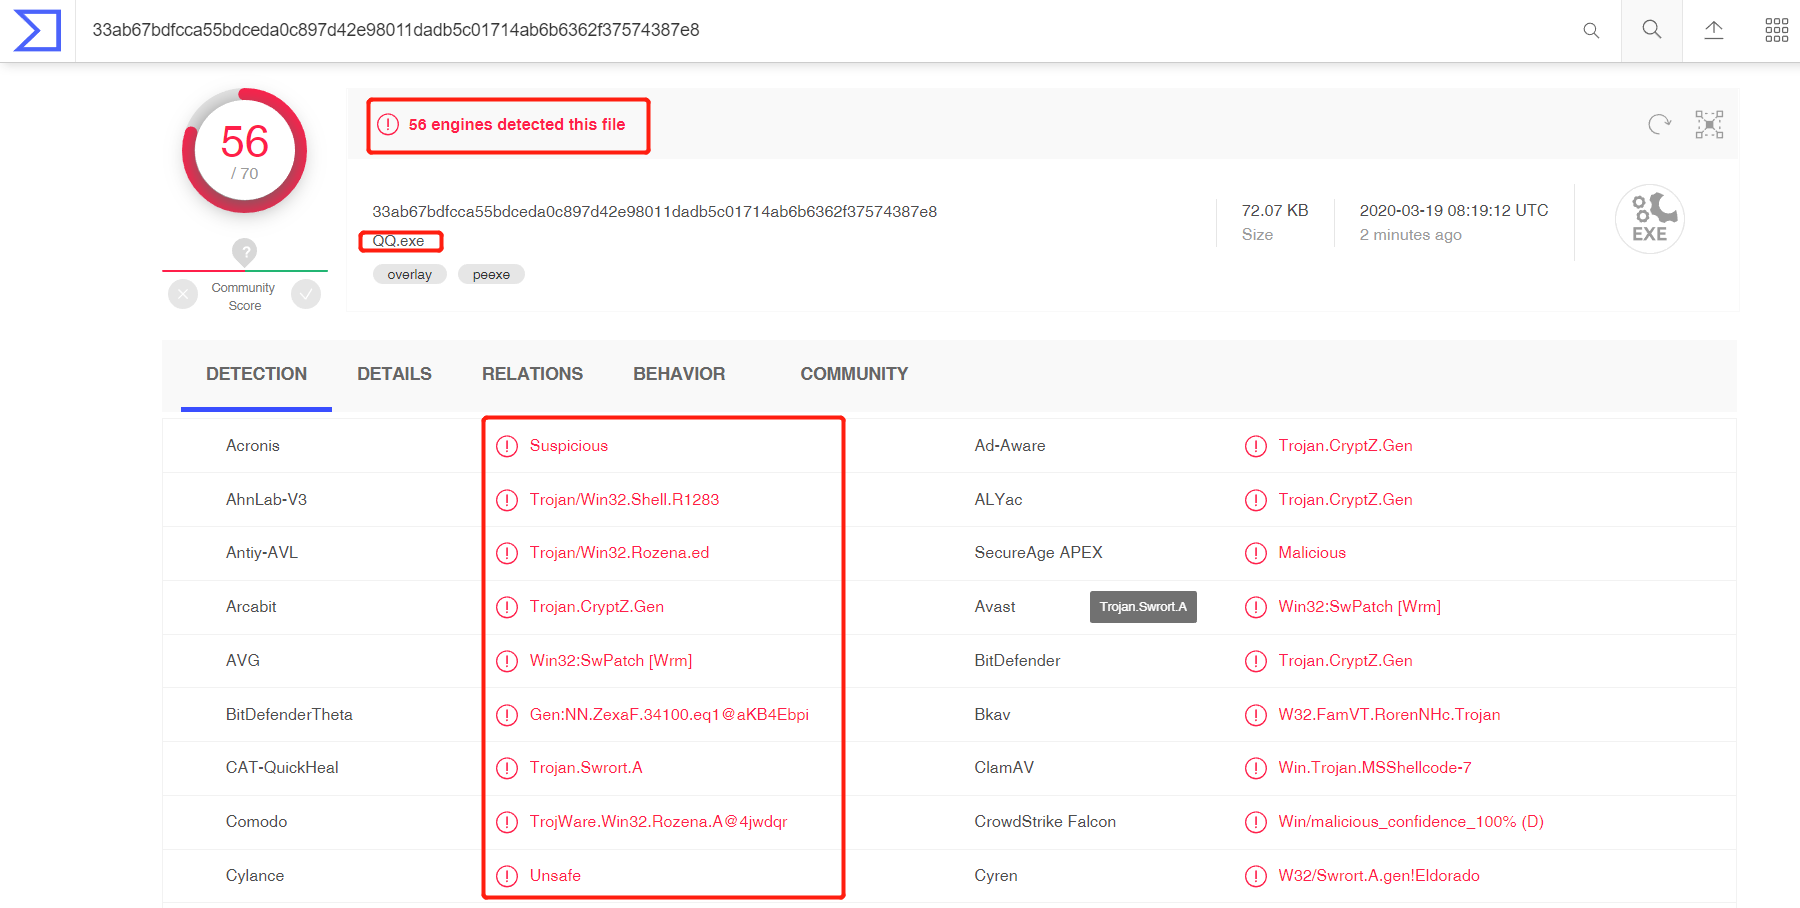Screen dimensions: 1800x908
Task: Click warning icon for SecureAge APEX result
Action: click(x=1255, y=553)
